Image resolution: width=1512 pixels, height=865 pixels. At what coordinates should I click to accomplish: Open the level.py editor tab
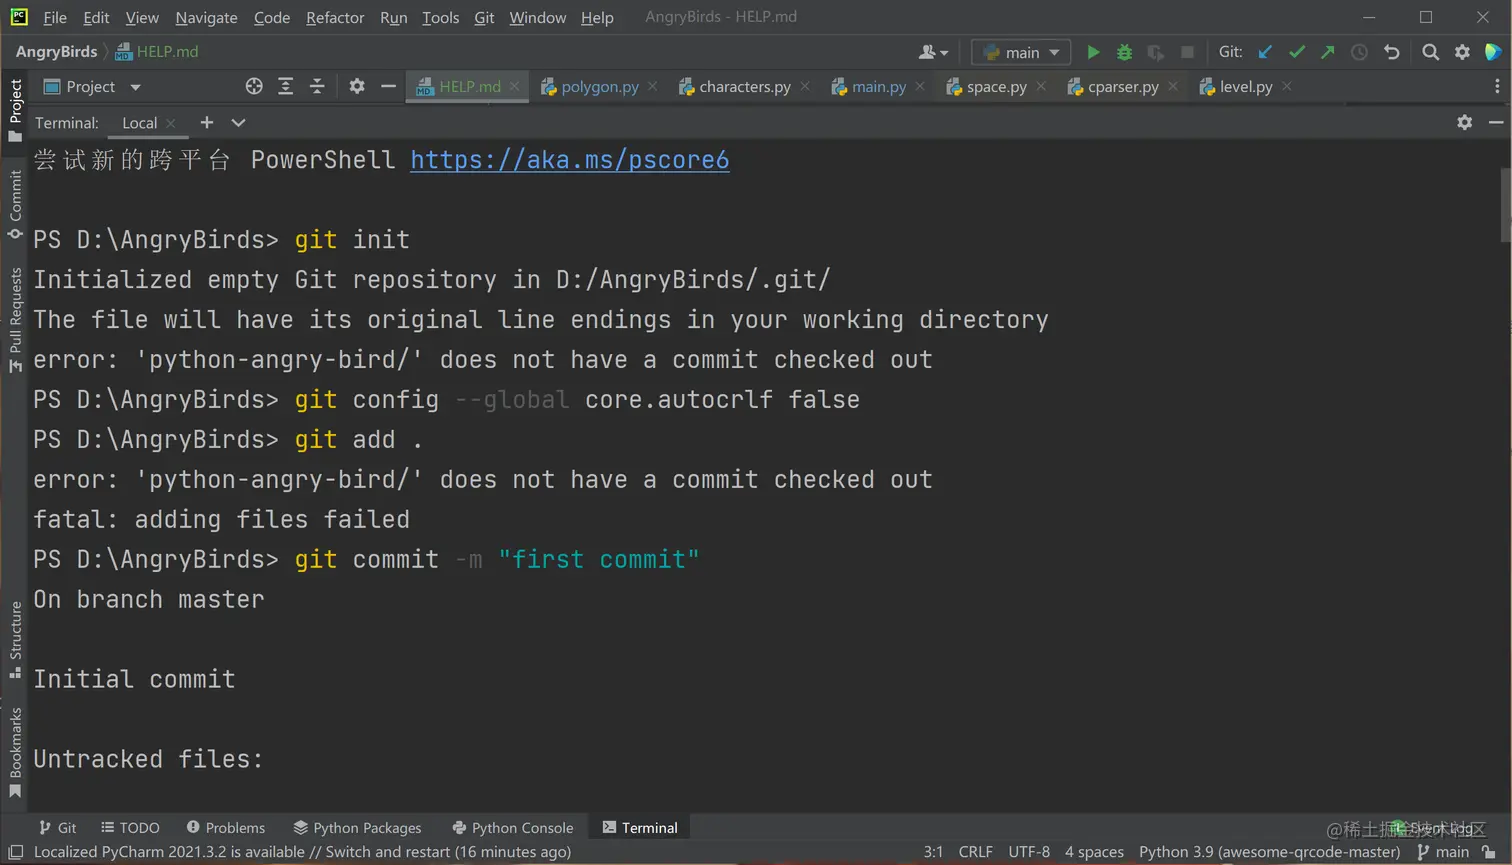tap(1245, 87)
